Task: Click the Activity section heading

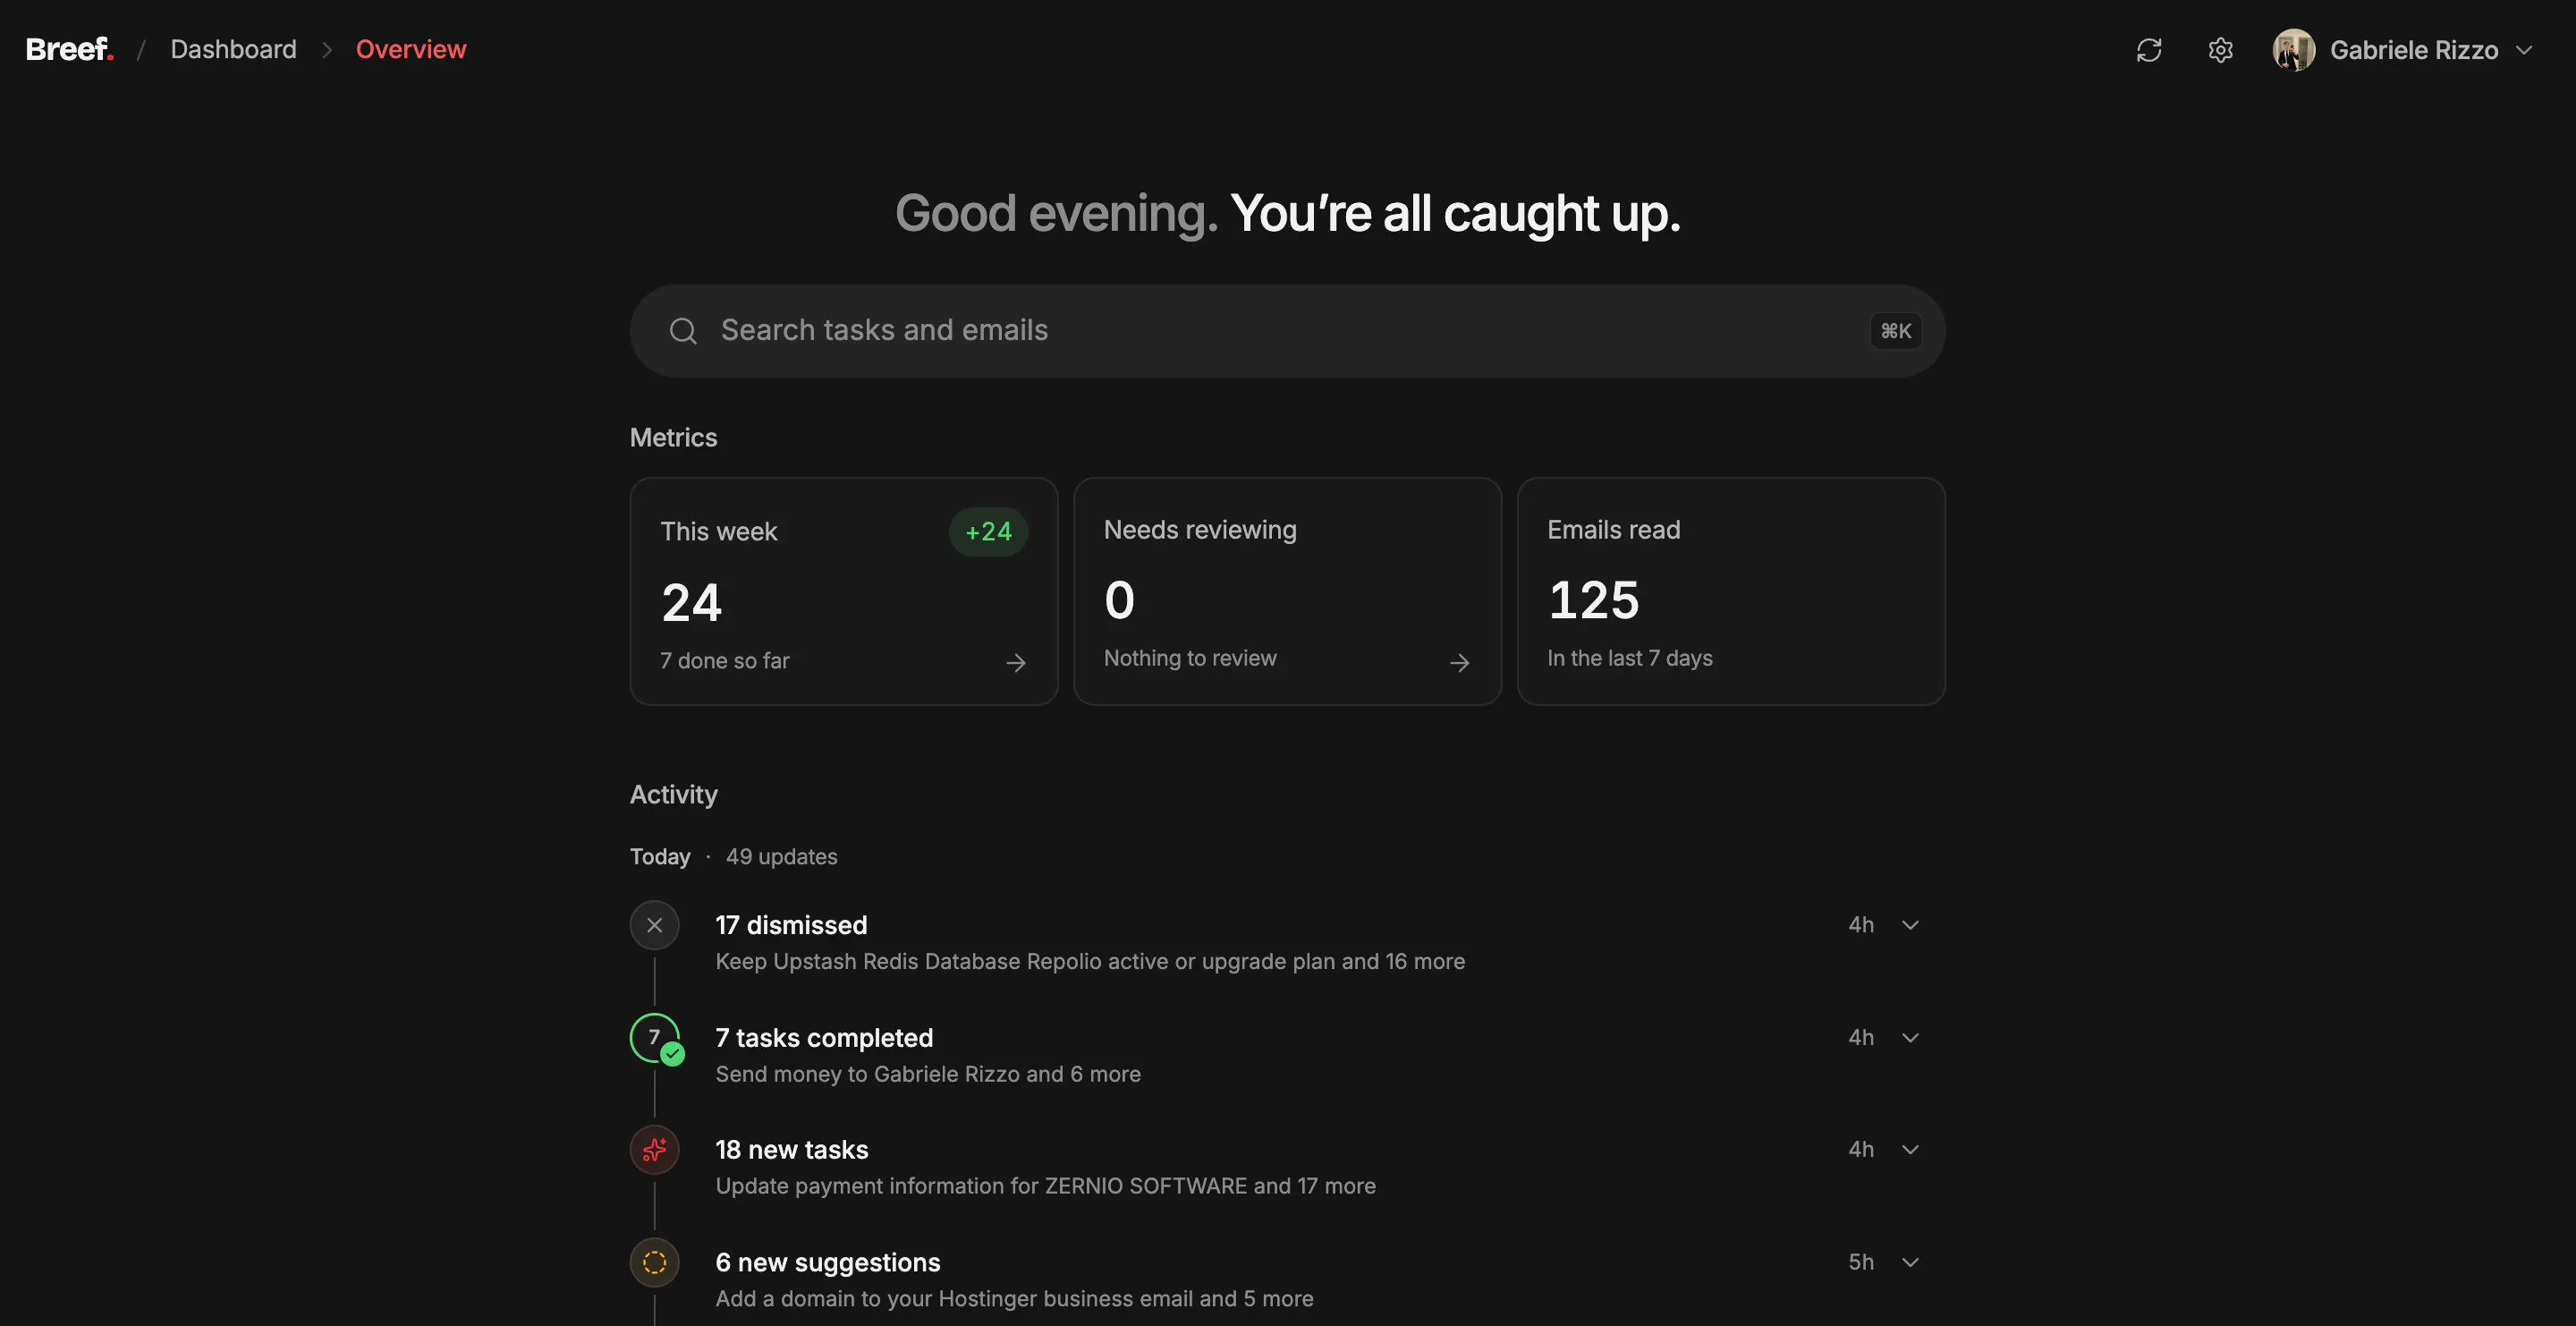Action: [673, 795]
